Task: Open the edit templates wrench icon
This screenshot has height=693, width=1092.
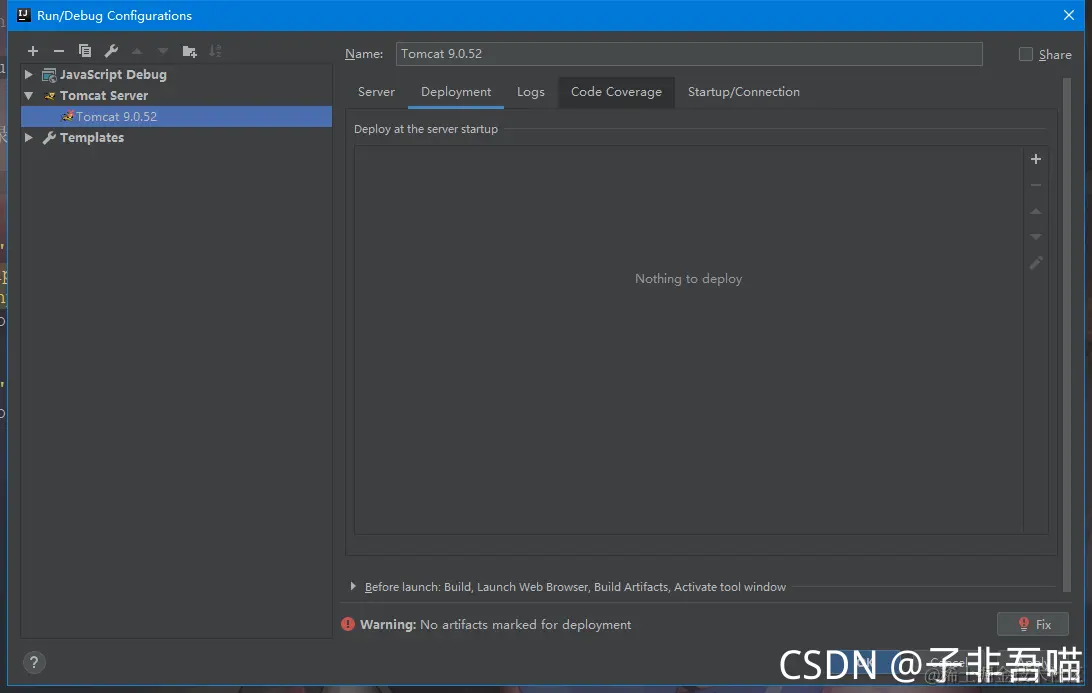Action: [111, 51]
